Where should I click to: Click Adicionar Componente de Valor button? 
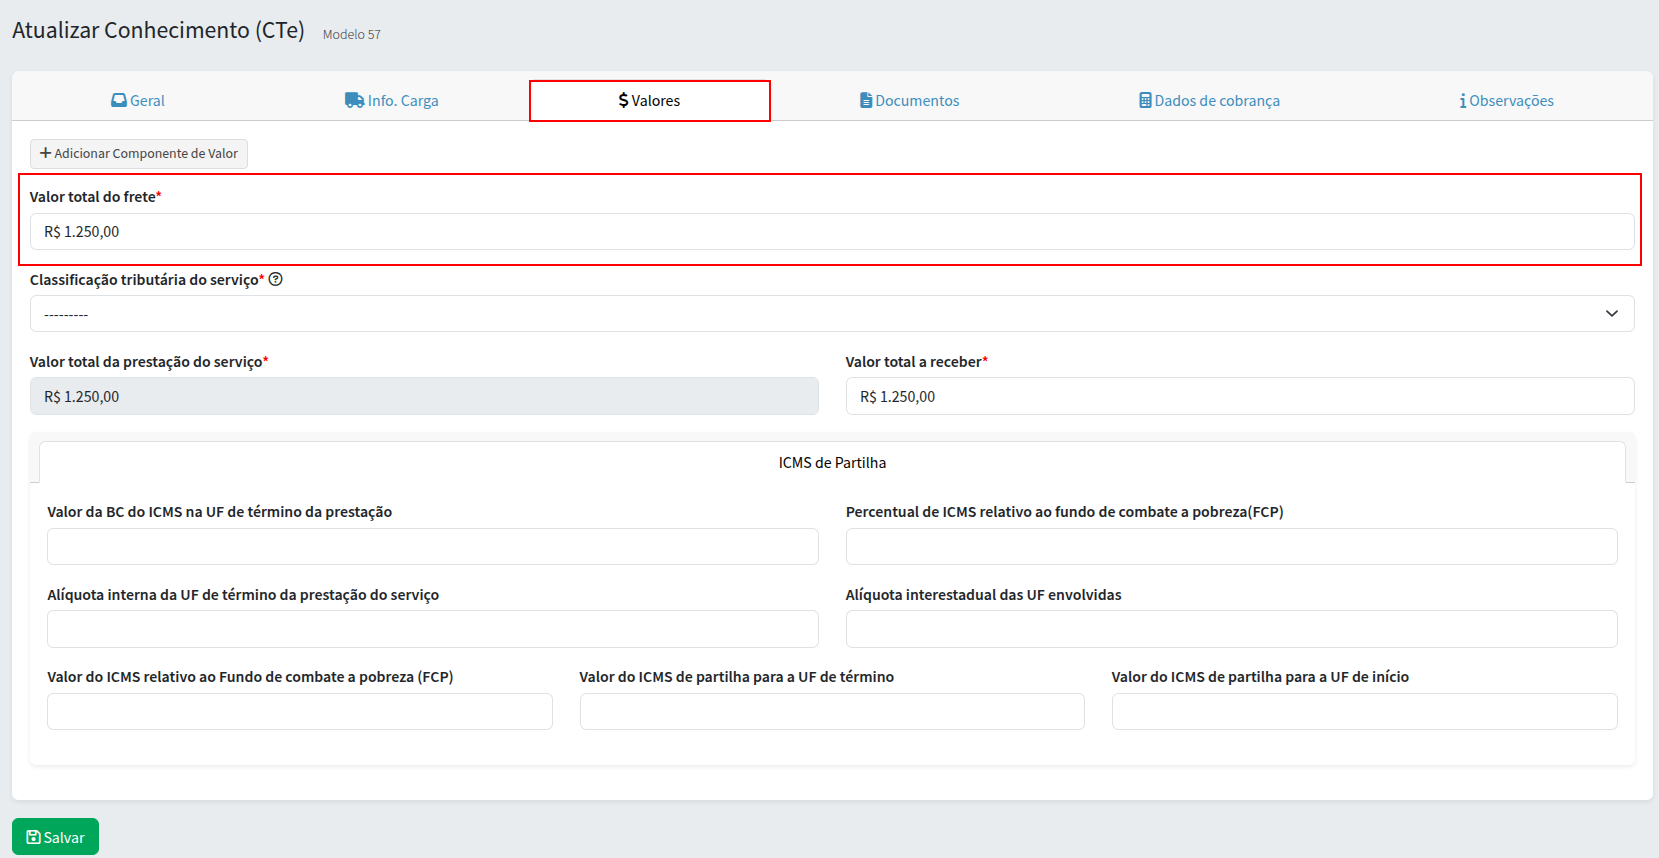point(139,154)
